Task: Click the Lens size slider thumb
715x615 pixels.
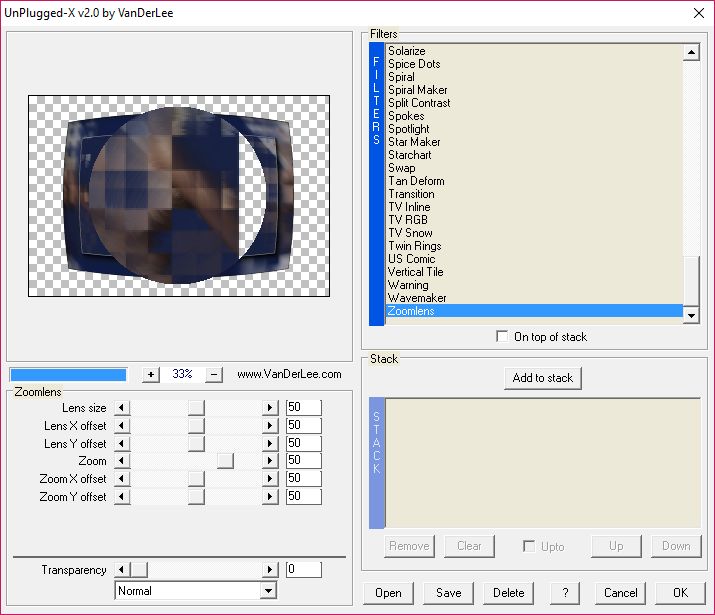Action: click(x=196, y=408)
